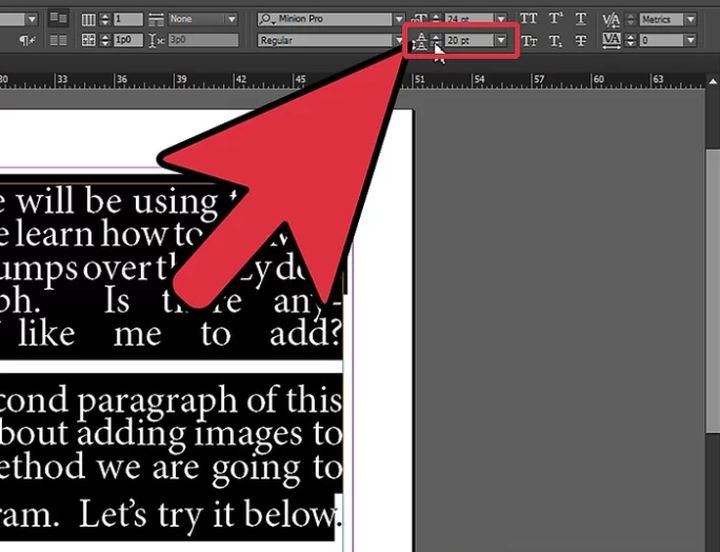This screenshot has width=720, height=552.
Task: Click the word "add?" in the paragraph
Action: [306, 334]
